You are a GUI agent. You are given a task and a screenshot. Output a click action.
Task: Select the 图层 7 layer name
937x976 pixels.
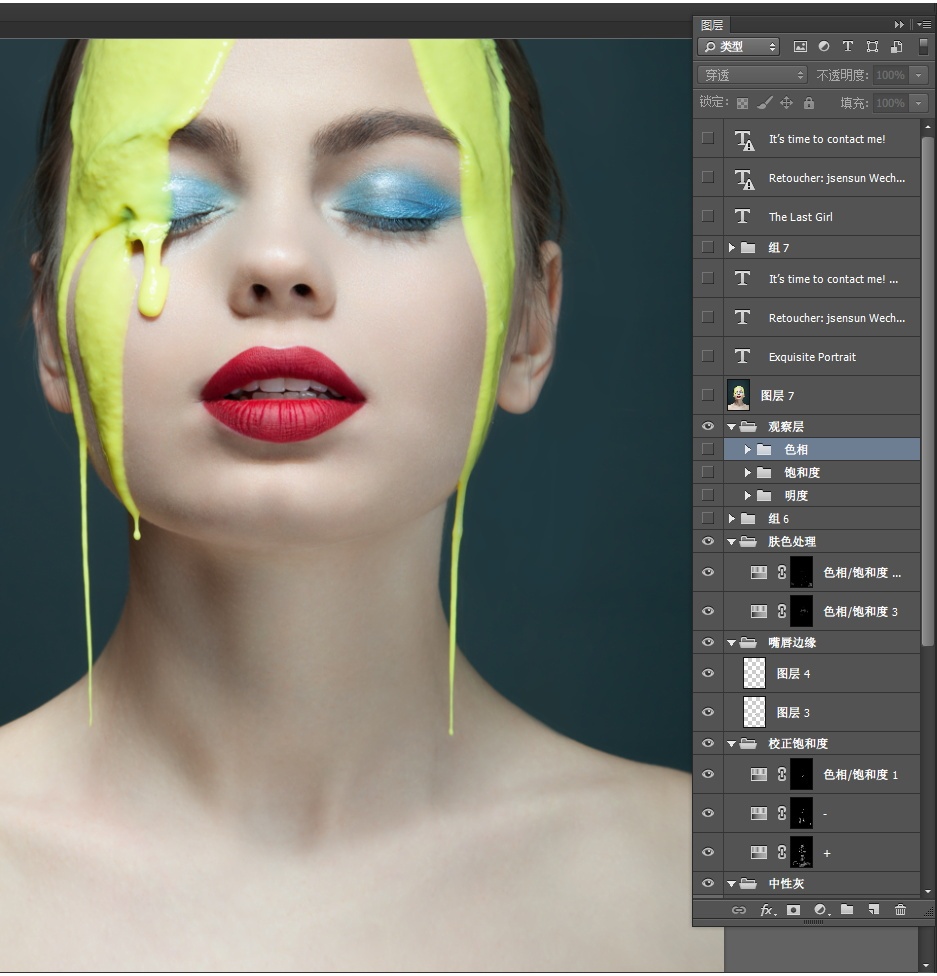click(777, 395)
